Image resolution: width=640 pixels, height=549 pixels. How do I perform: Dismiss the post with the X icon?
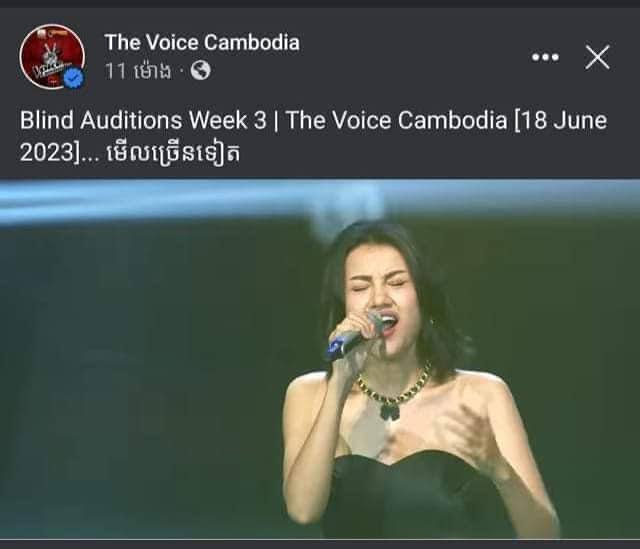597,57
